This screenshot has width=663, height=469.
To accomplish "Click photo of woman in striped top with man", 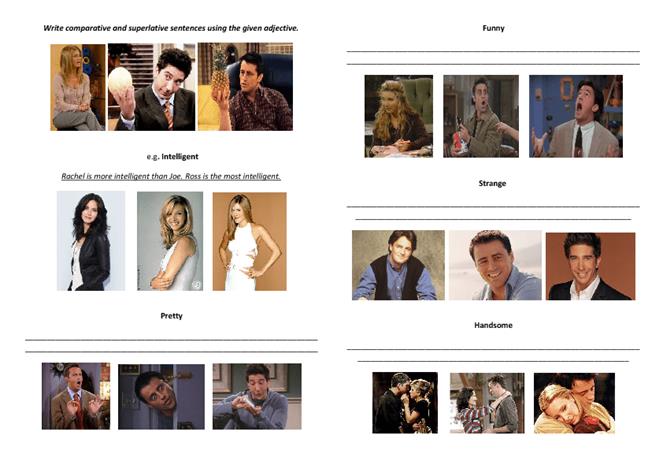I will click(487, 403).
